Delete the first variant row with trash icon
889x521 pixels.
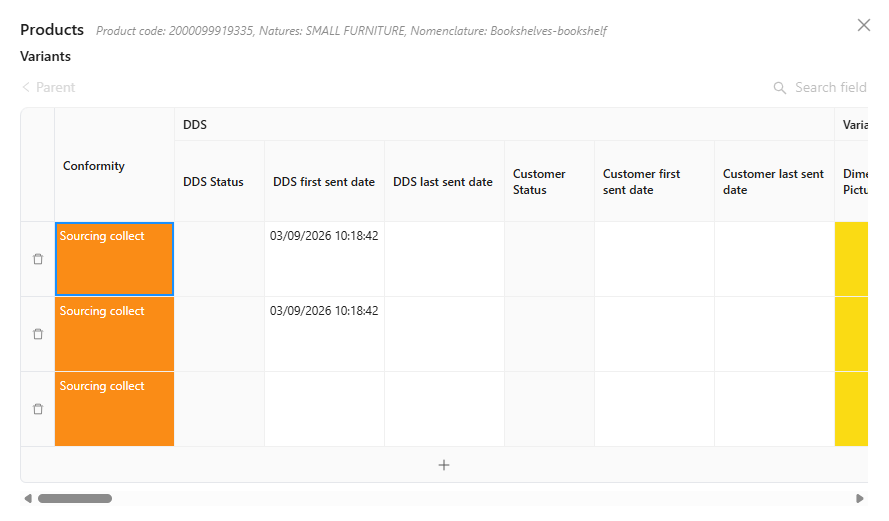click(x=38, y=259)
